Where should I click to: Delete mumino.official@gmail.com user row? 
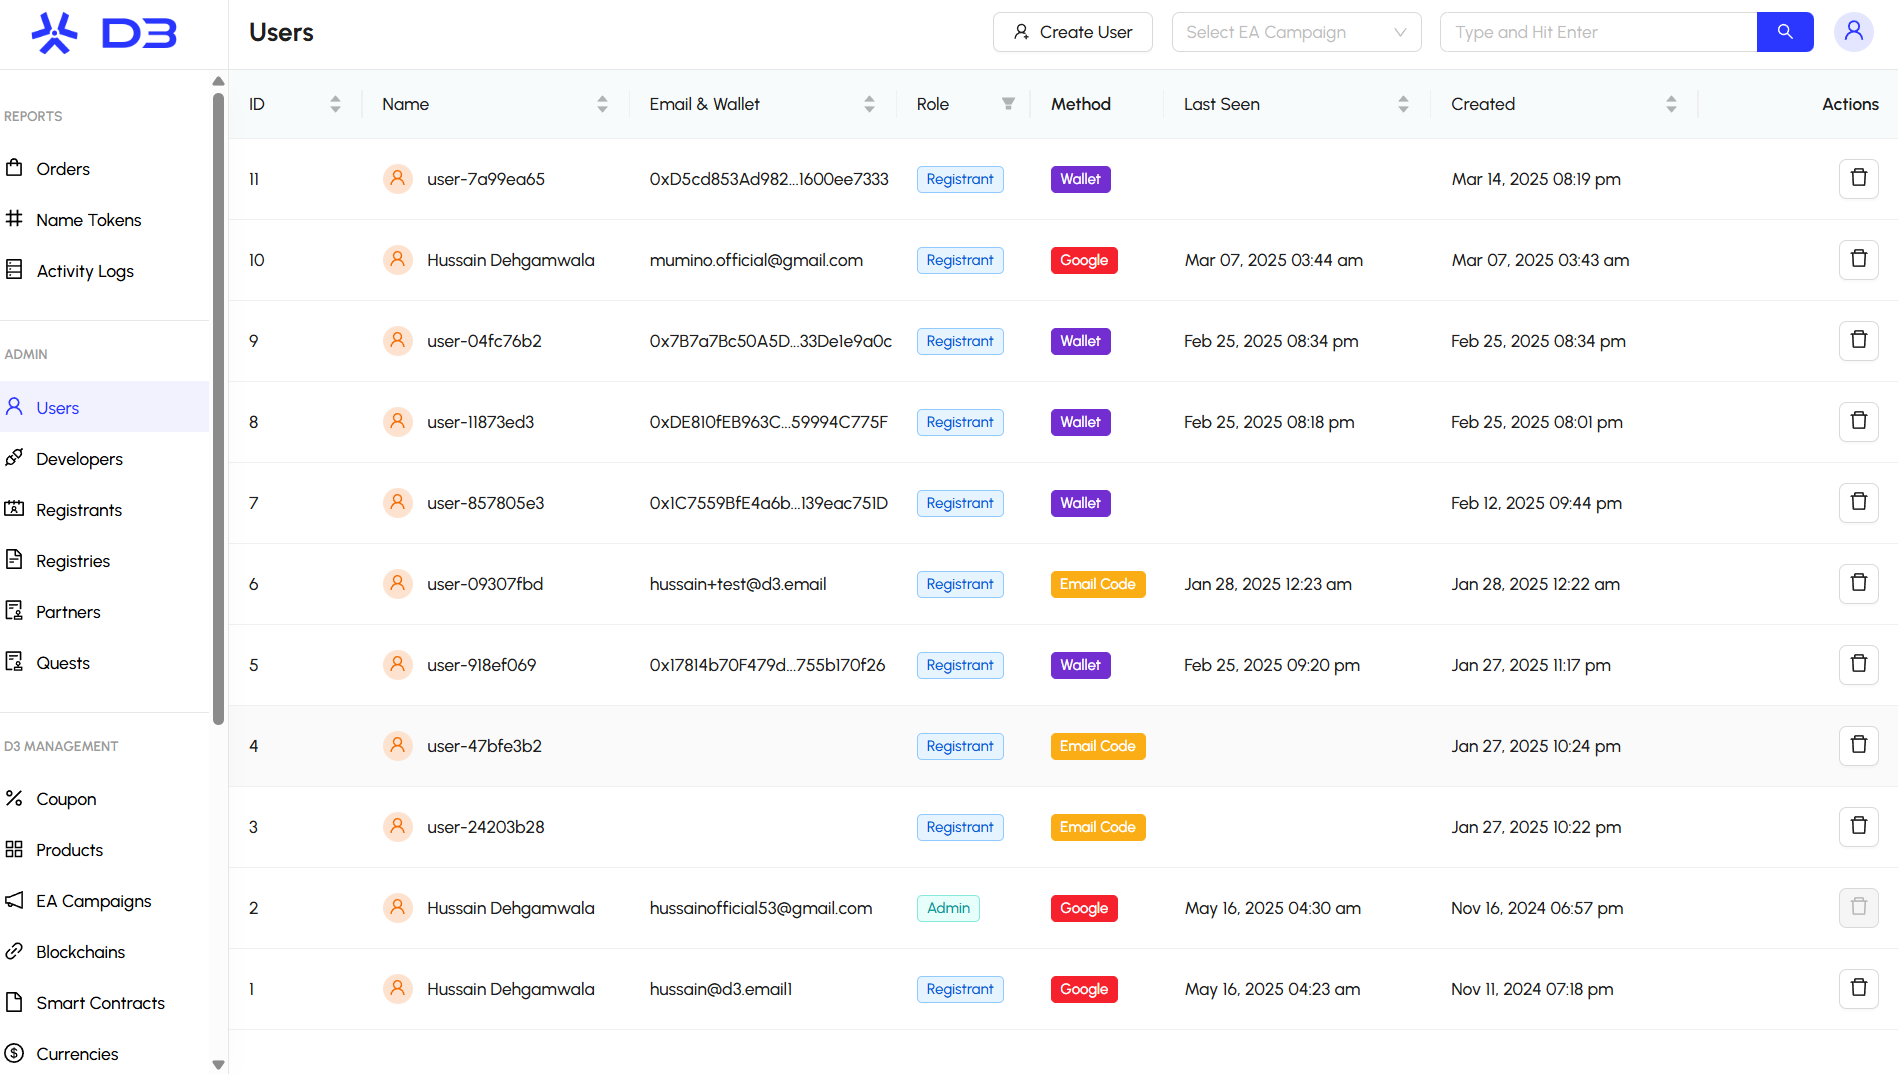point(1859,259)
